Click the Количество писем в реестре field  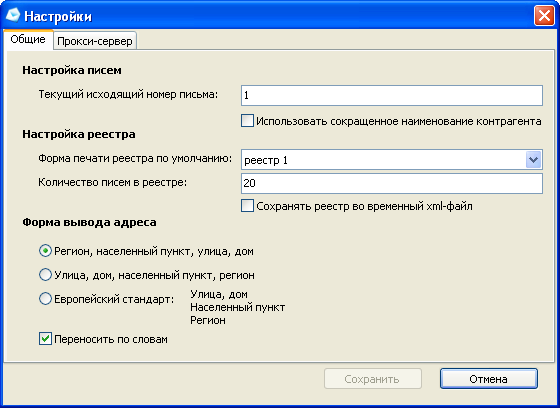392,183
